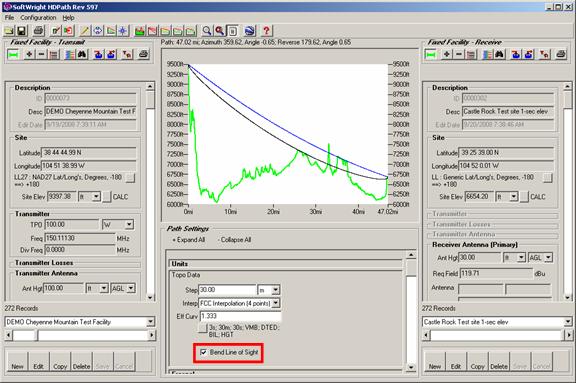Click the yellow pencil edit icon

(85, 31)
